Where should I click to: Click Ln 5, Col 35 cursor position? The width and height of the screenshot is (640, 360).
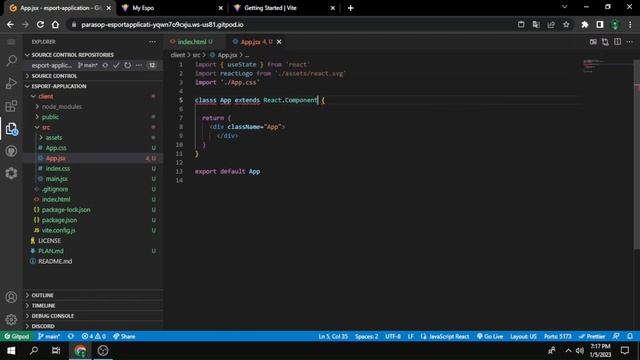click(333, 336)
